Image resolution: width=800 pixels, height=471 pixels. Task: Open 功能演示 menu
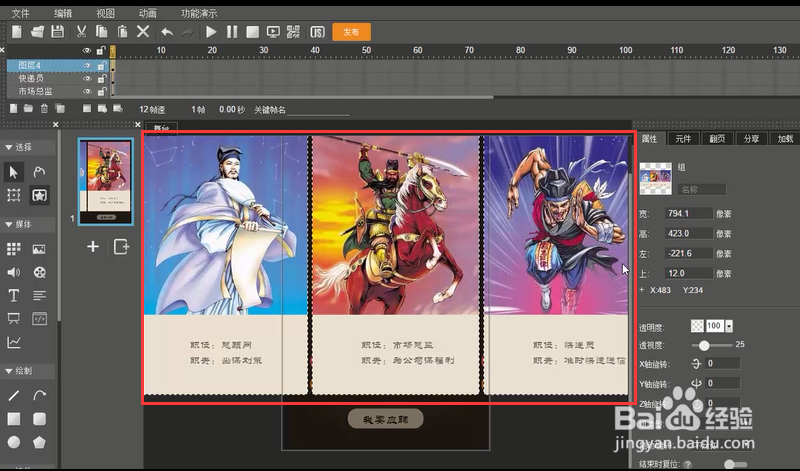(199, 13)
